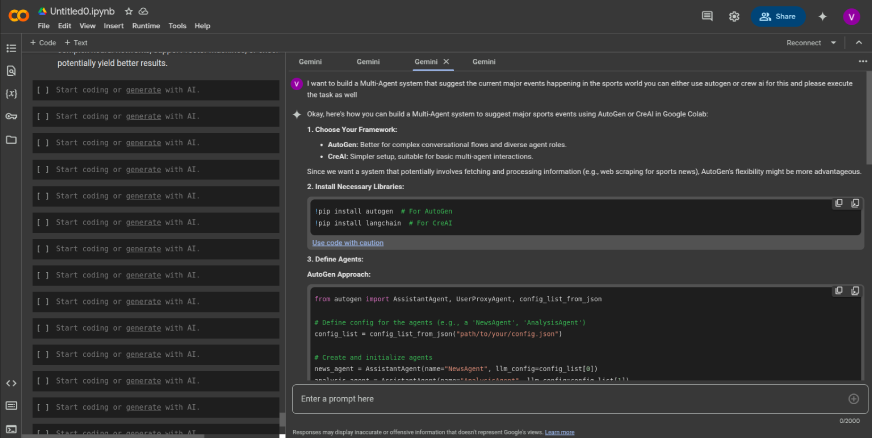Open the View menu

coord(87,26)
